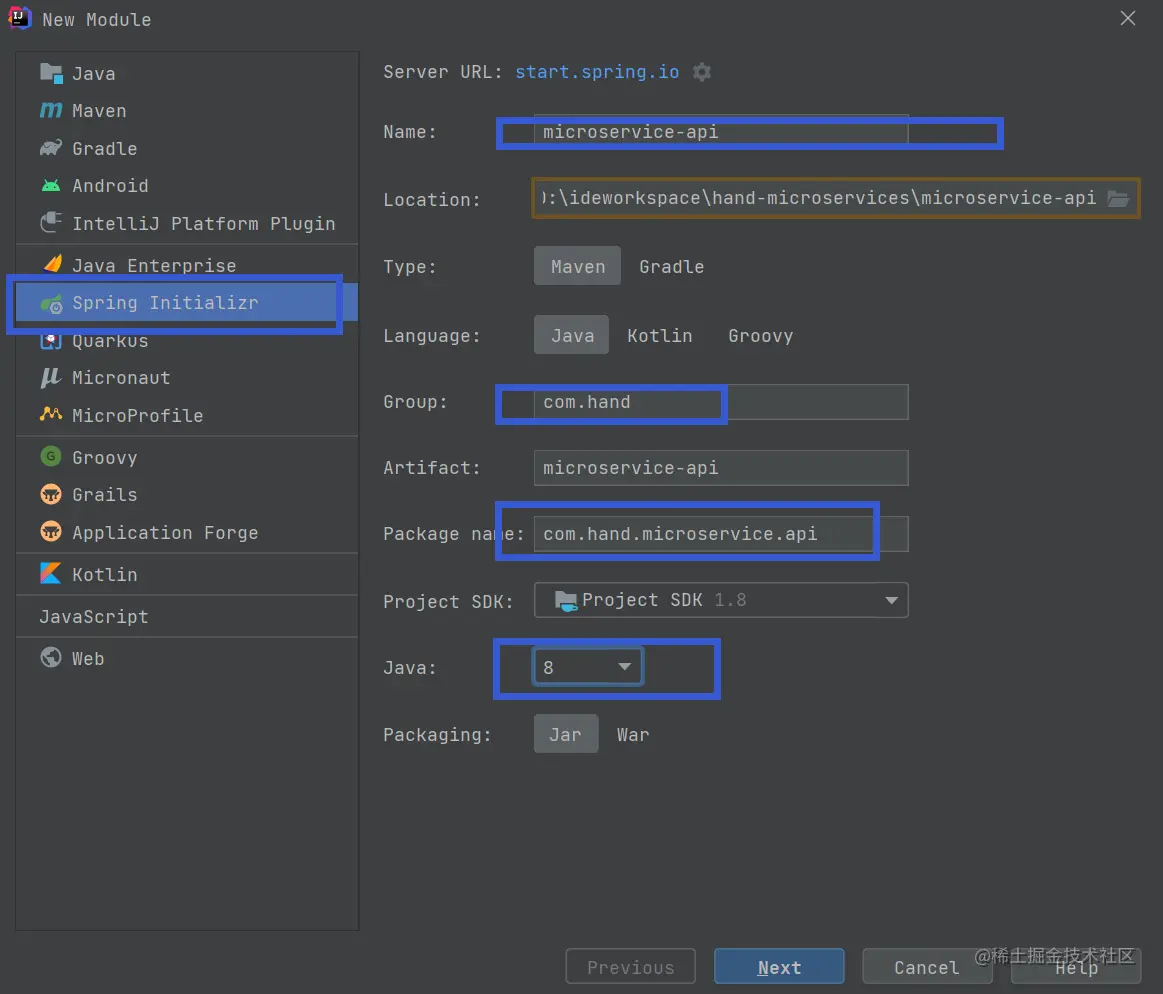This screenshot has width=1163, height=994.
Task: Select the Quarkus list entry text
Action: pos(111,340)
